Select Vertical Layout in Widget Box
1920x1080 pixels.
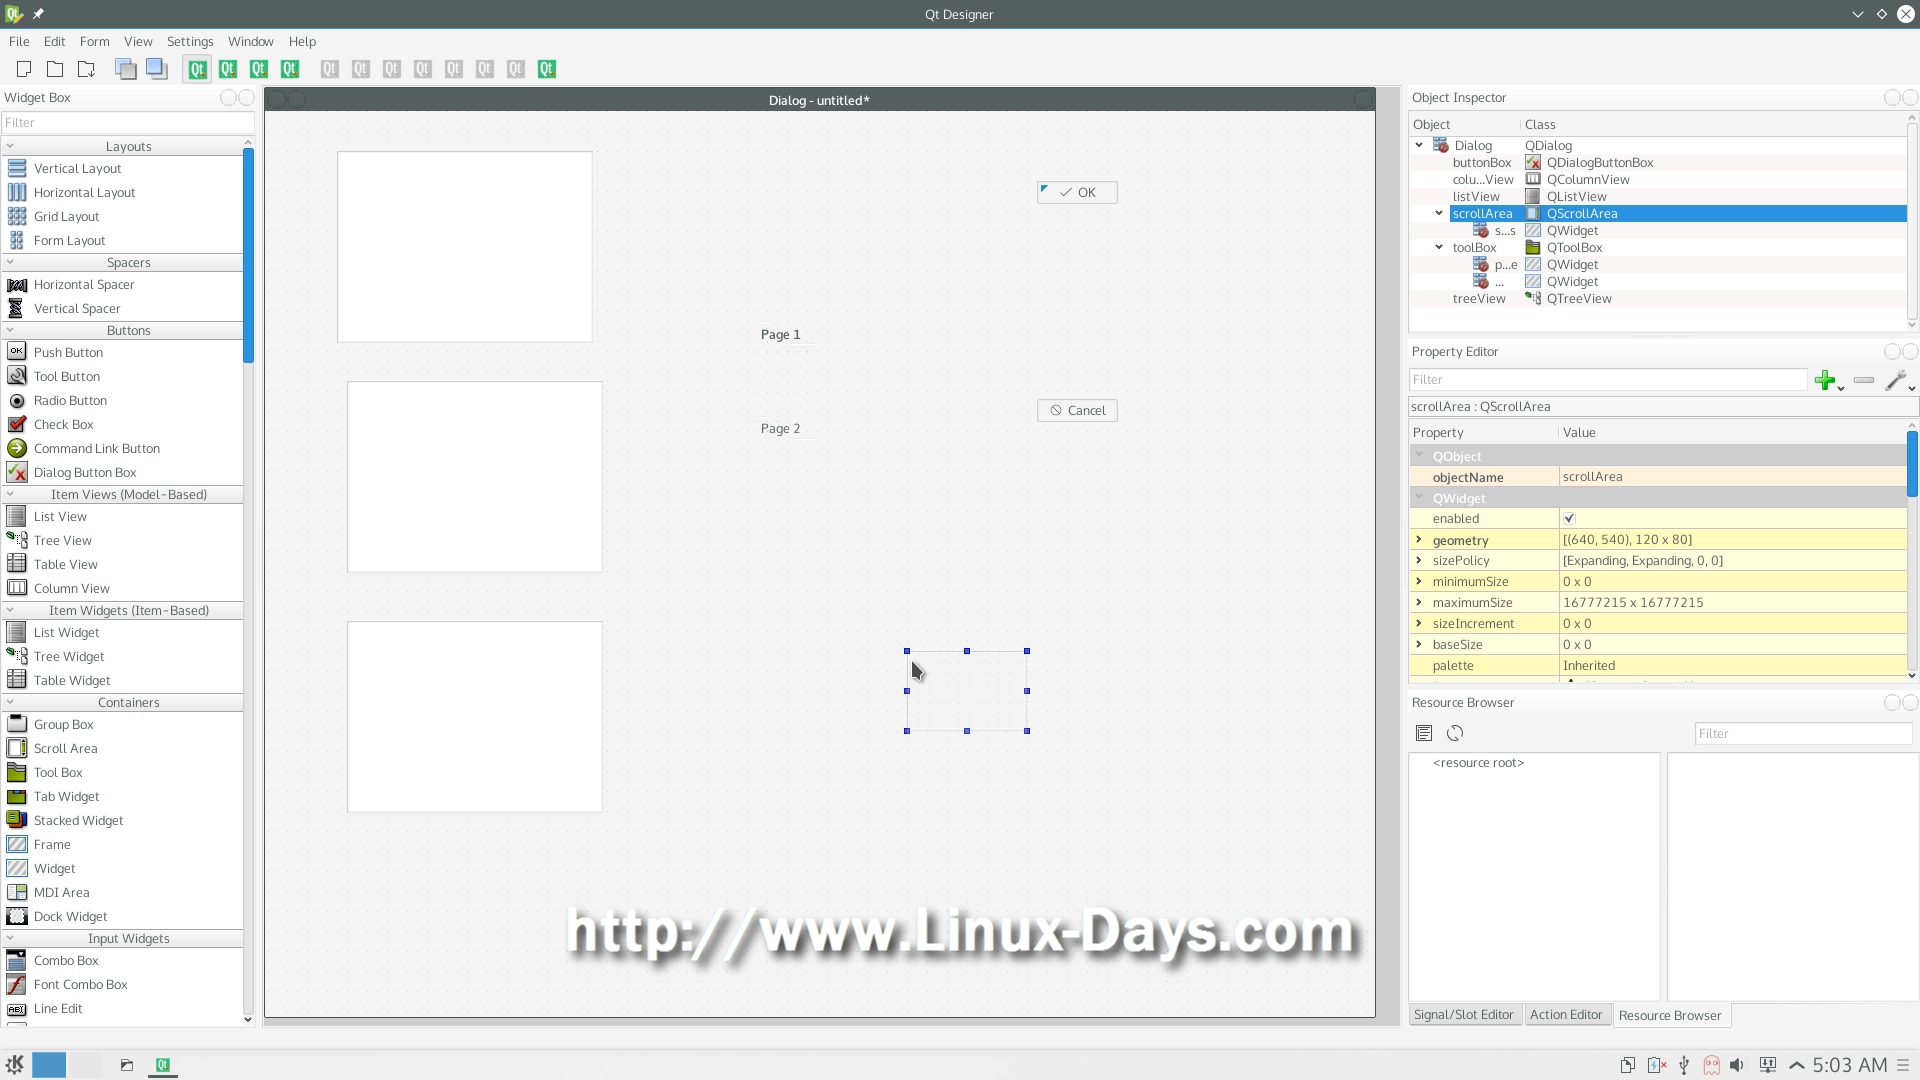pos(77,168)
